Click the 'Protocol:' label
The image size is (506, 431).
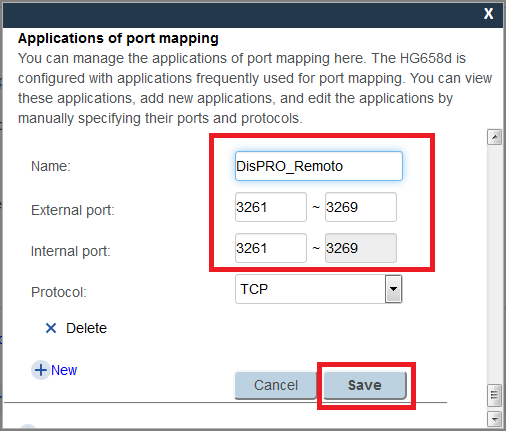59,292
